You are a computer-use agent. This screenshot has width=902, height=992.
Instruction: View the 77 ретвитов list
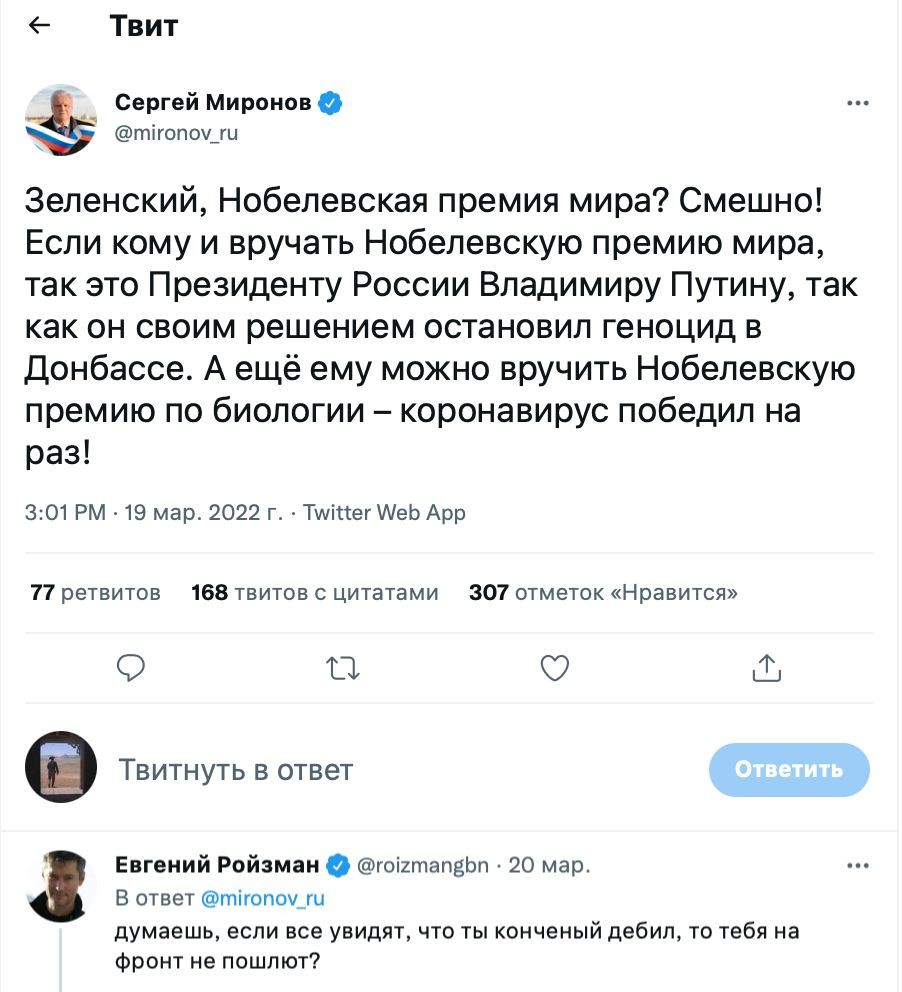[x=93, y=592]
